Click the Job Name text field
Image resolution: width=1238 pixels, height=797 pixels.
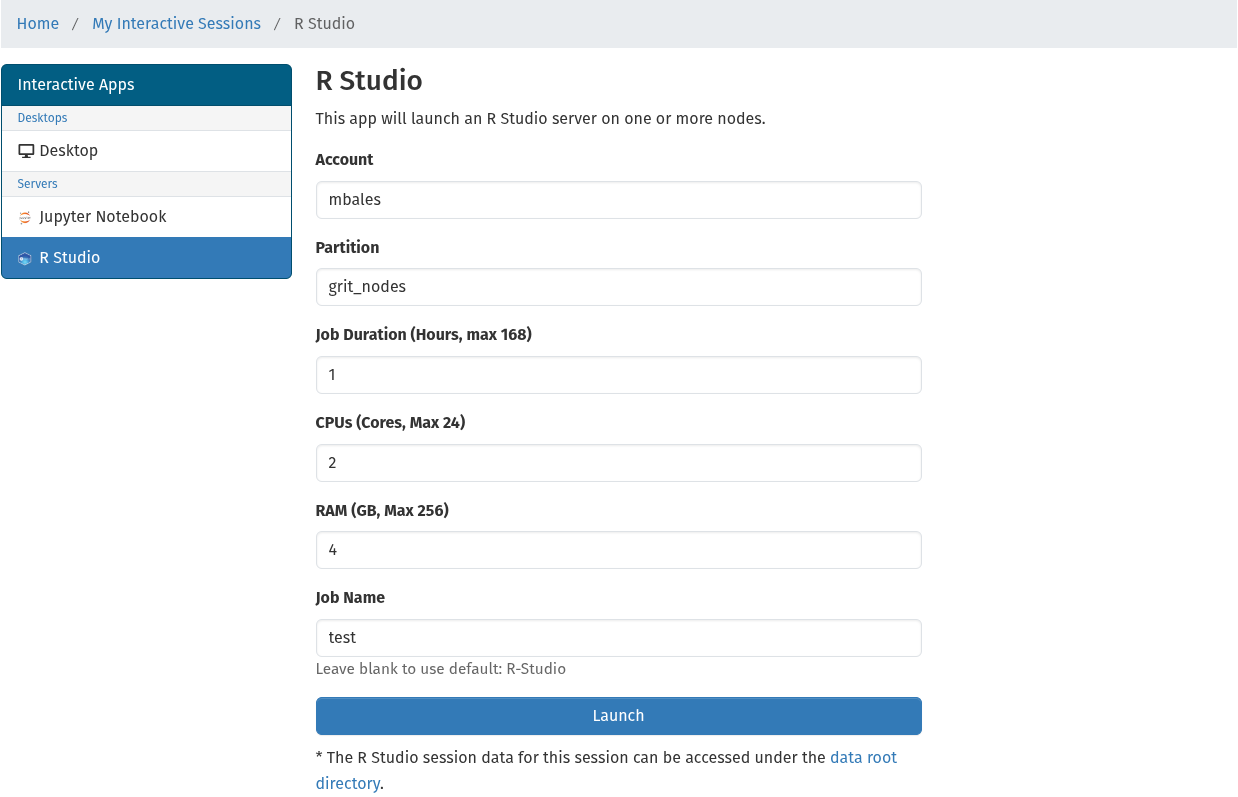pos(618,638)
